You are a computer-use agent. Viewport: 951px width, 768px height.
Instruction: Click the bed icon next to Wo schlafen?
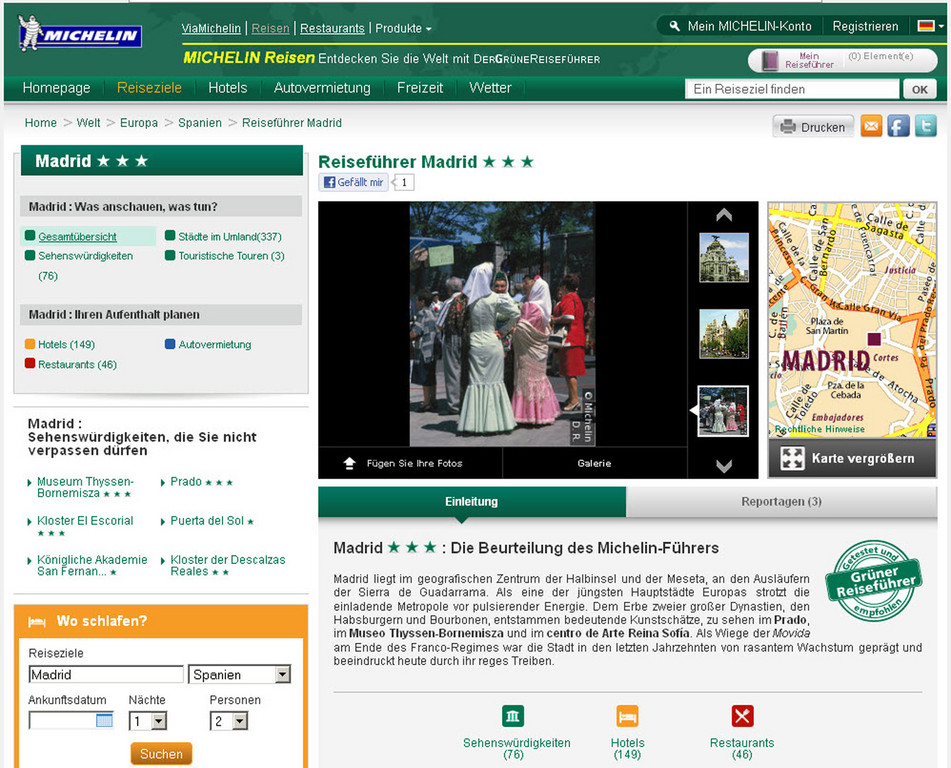click(x=37, y=622)
